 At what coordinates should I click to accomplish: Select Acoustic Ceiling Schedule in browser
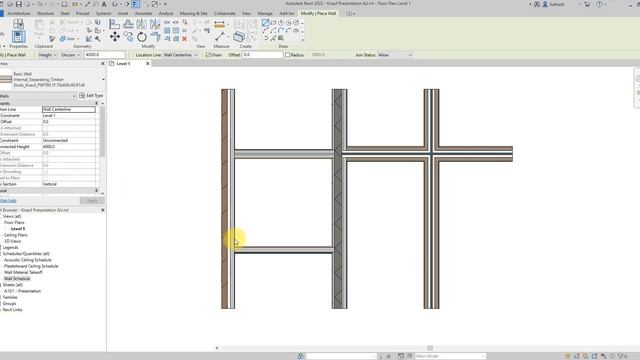click(x=28, y=260)
